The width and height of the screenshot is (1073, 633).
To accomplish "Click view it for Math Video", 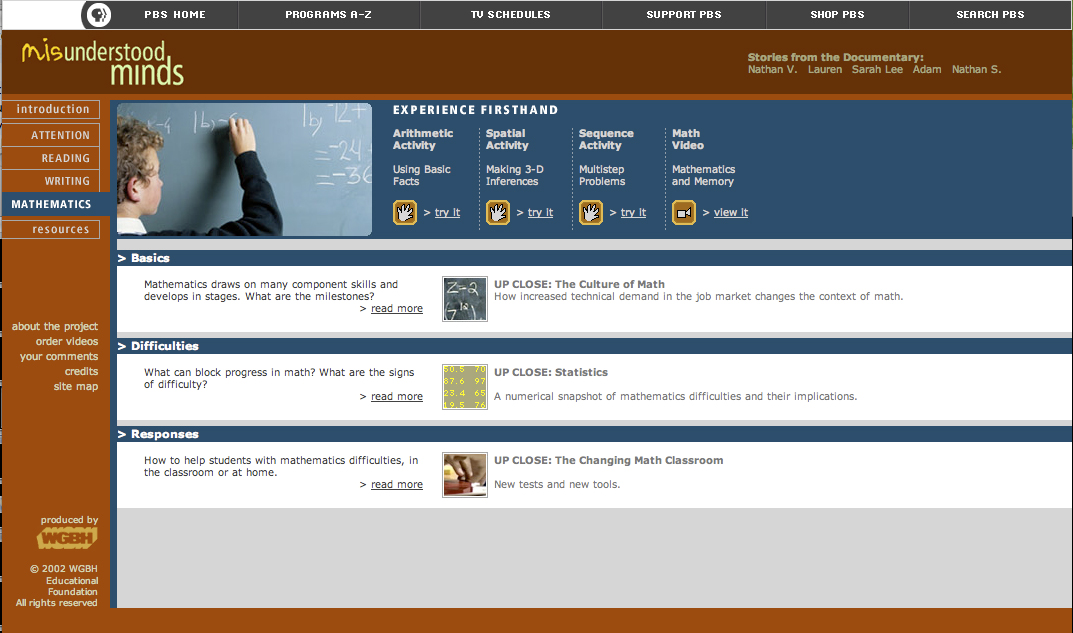I will [730, 213].
